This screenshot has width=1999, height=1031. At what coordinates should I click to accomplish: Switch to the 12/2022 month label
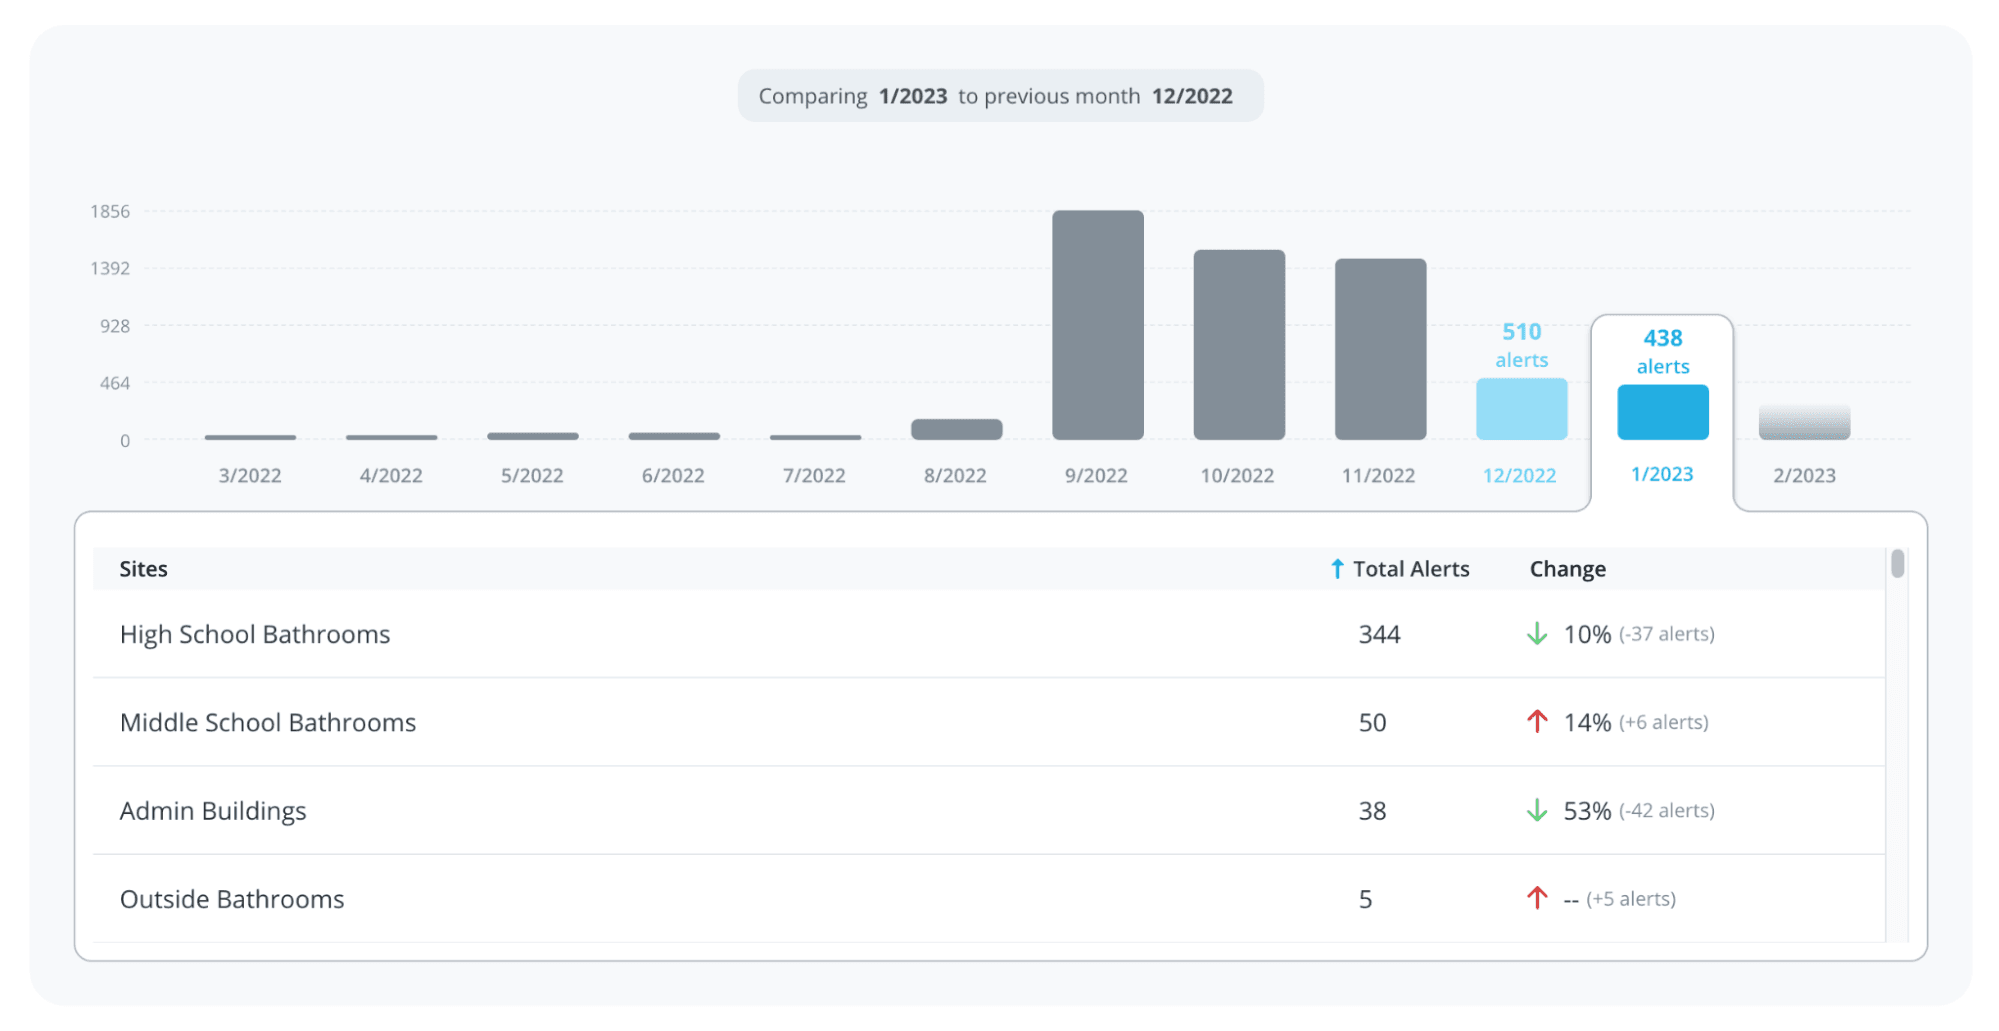1520,475
